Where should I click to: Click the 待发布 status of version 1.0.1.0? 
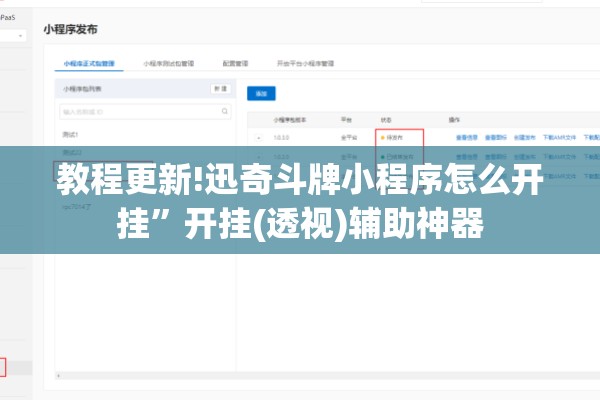(x=392, y=137)
